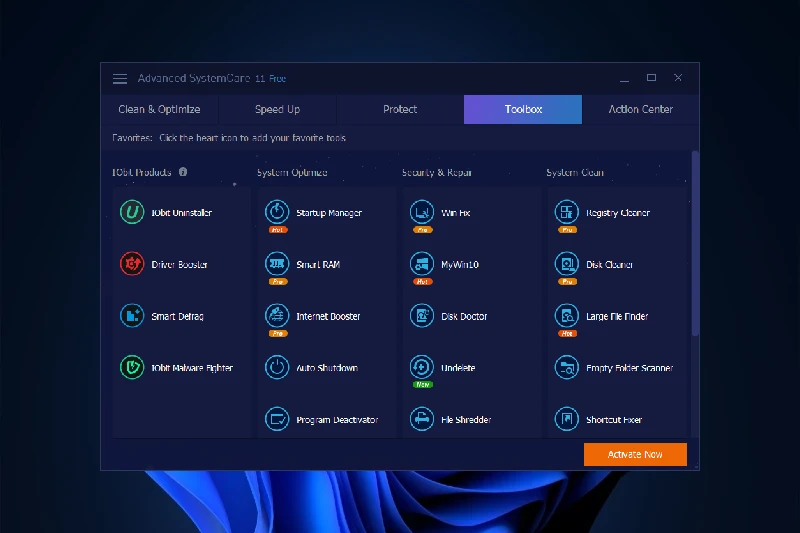The width and height of the screenshot is (800, 533).
Task: Click the System Optimize heading
Action: [x=292, y=172]
